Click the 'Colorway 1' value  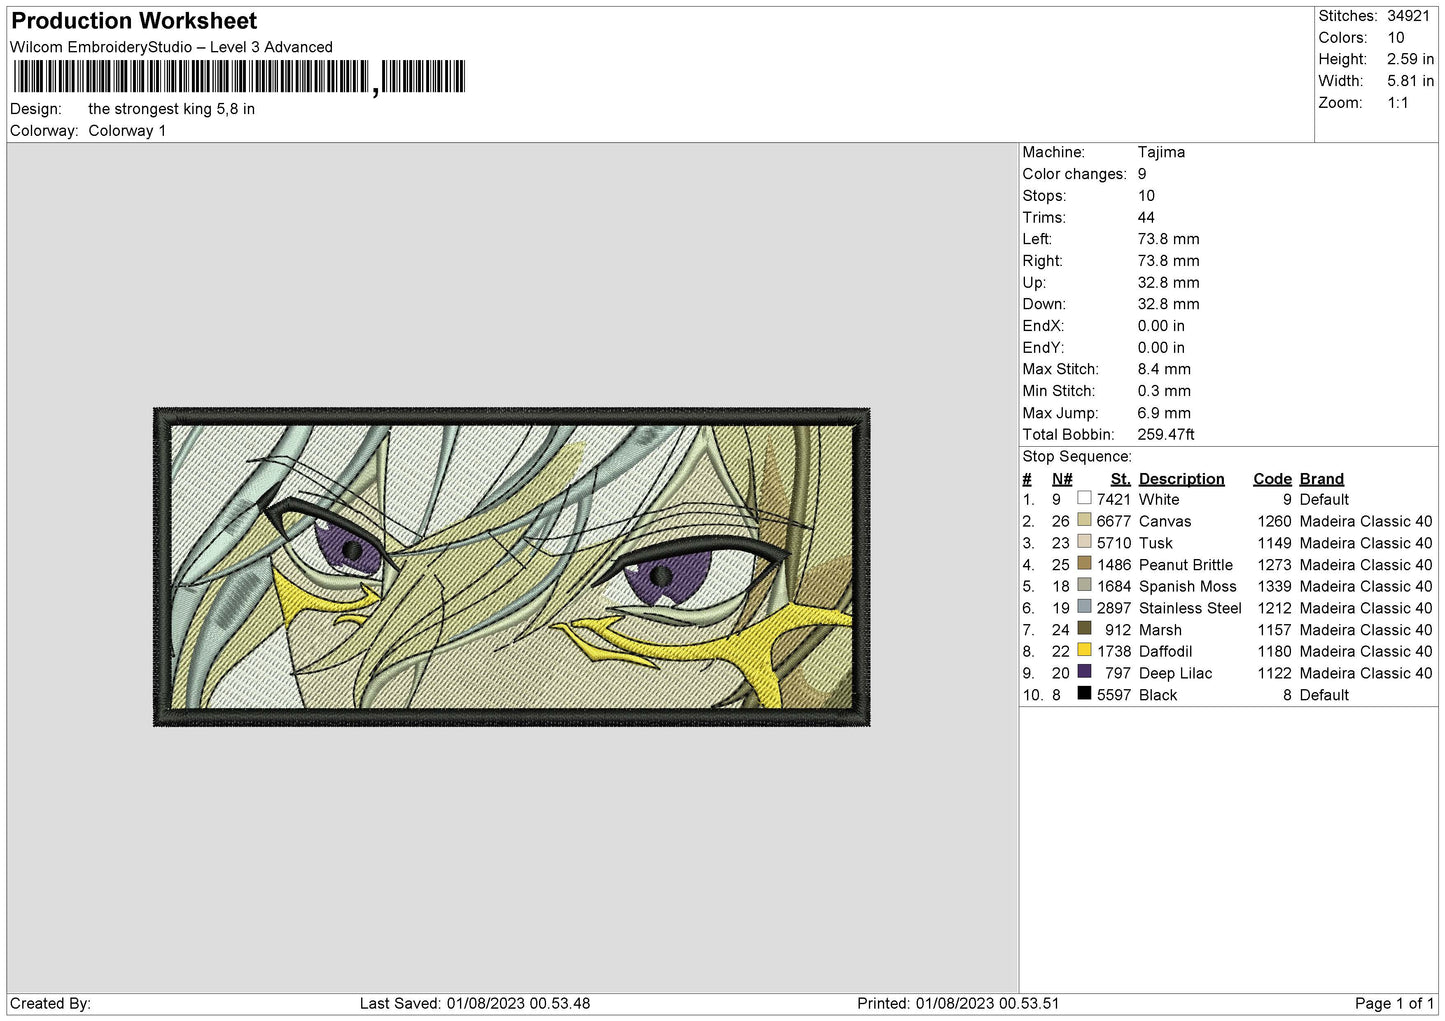coord(127,131)
